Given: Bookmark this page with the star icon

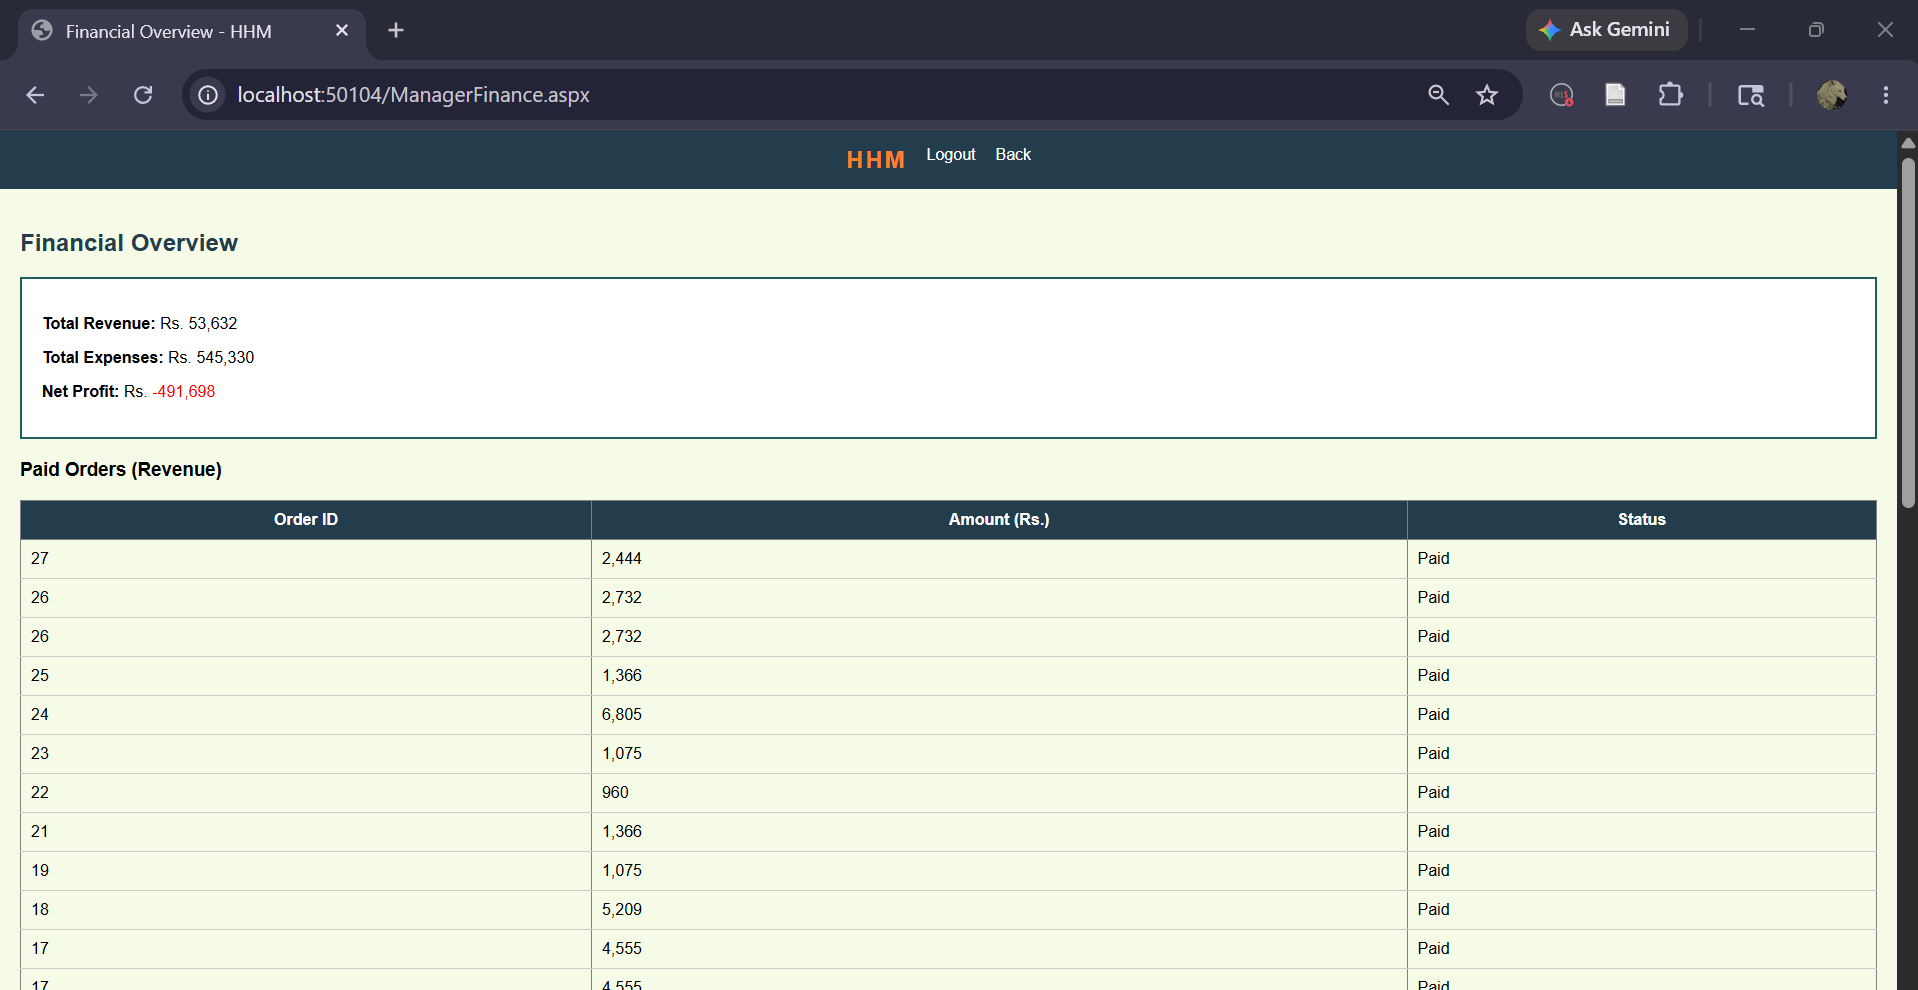Looking at the screenshot, I should point(1487,95).
